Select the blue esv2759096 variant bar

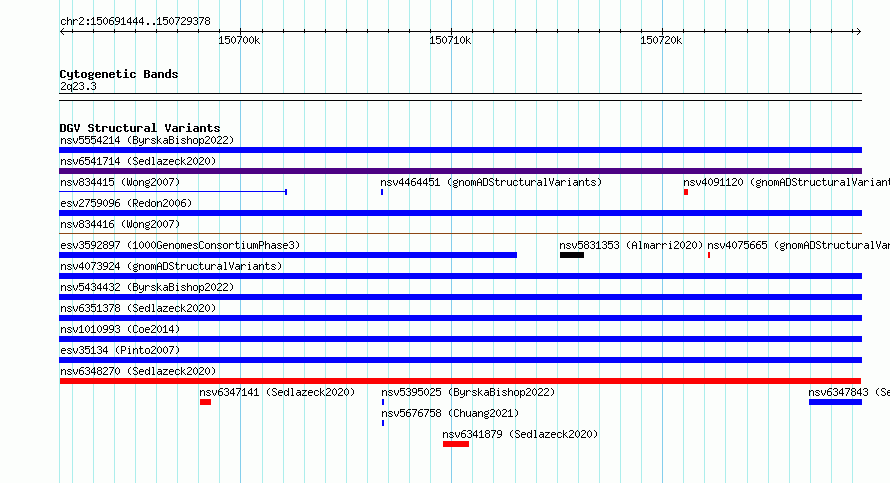tap(460, 213)
